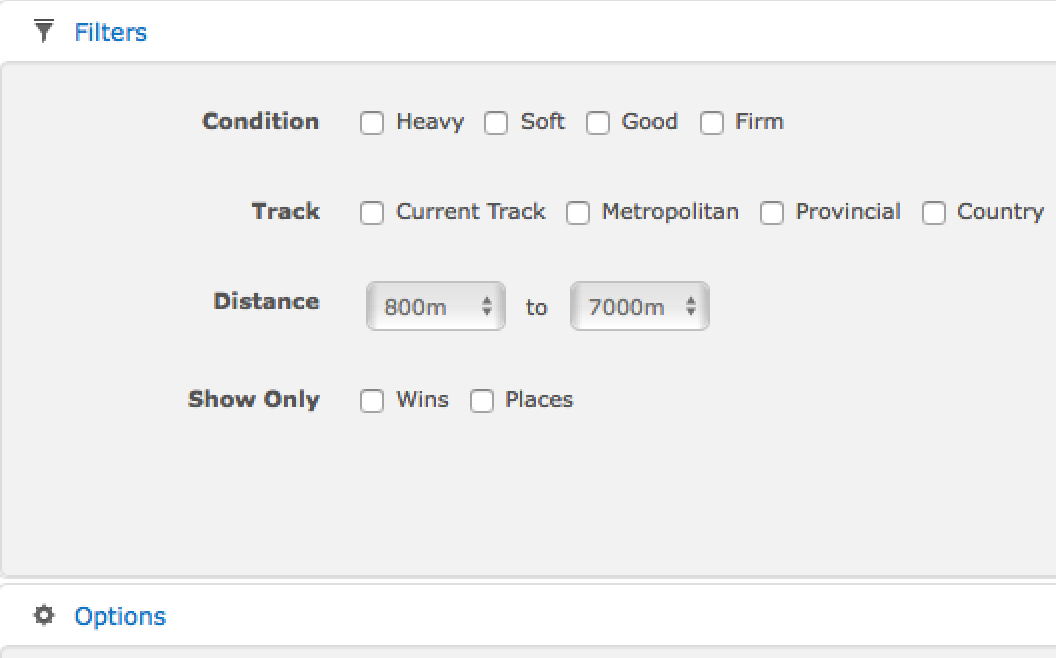
Task: Tick the Soft condition checkbox
Action: [x=496, y=123]
